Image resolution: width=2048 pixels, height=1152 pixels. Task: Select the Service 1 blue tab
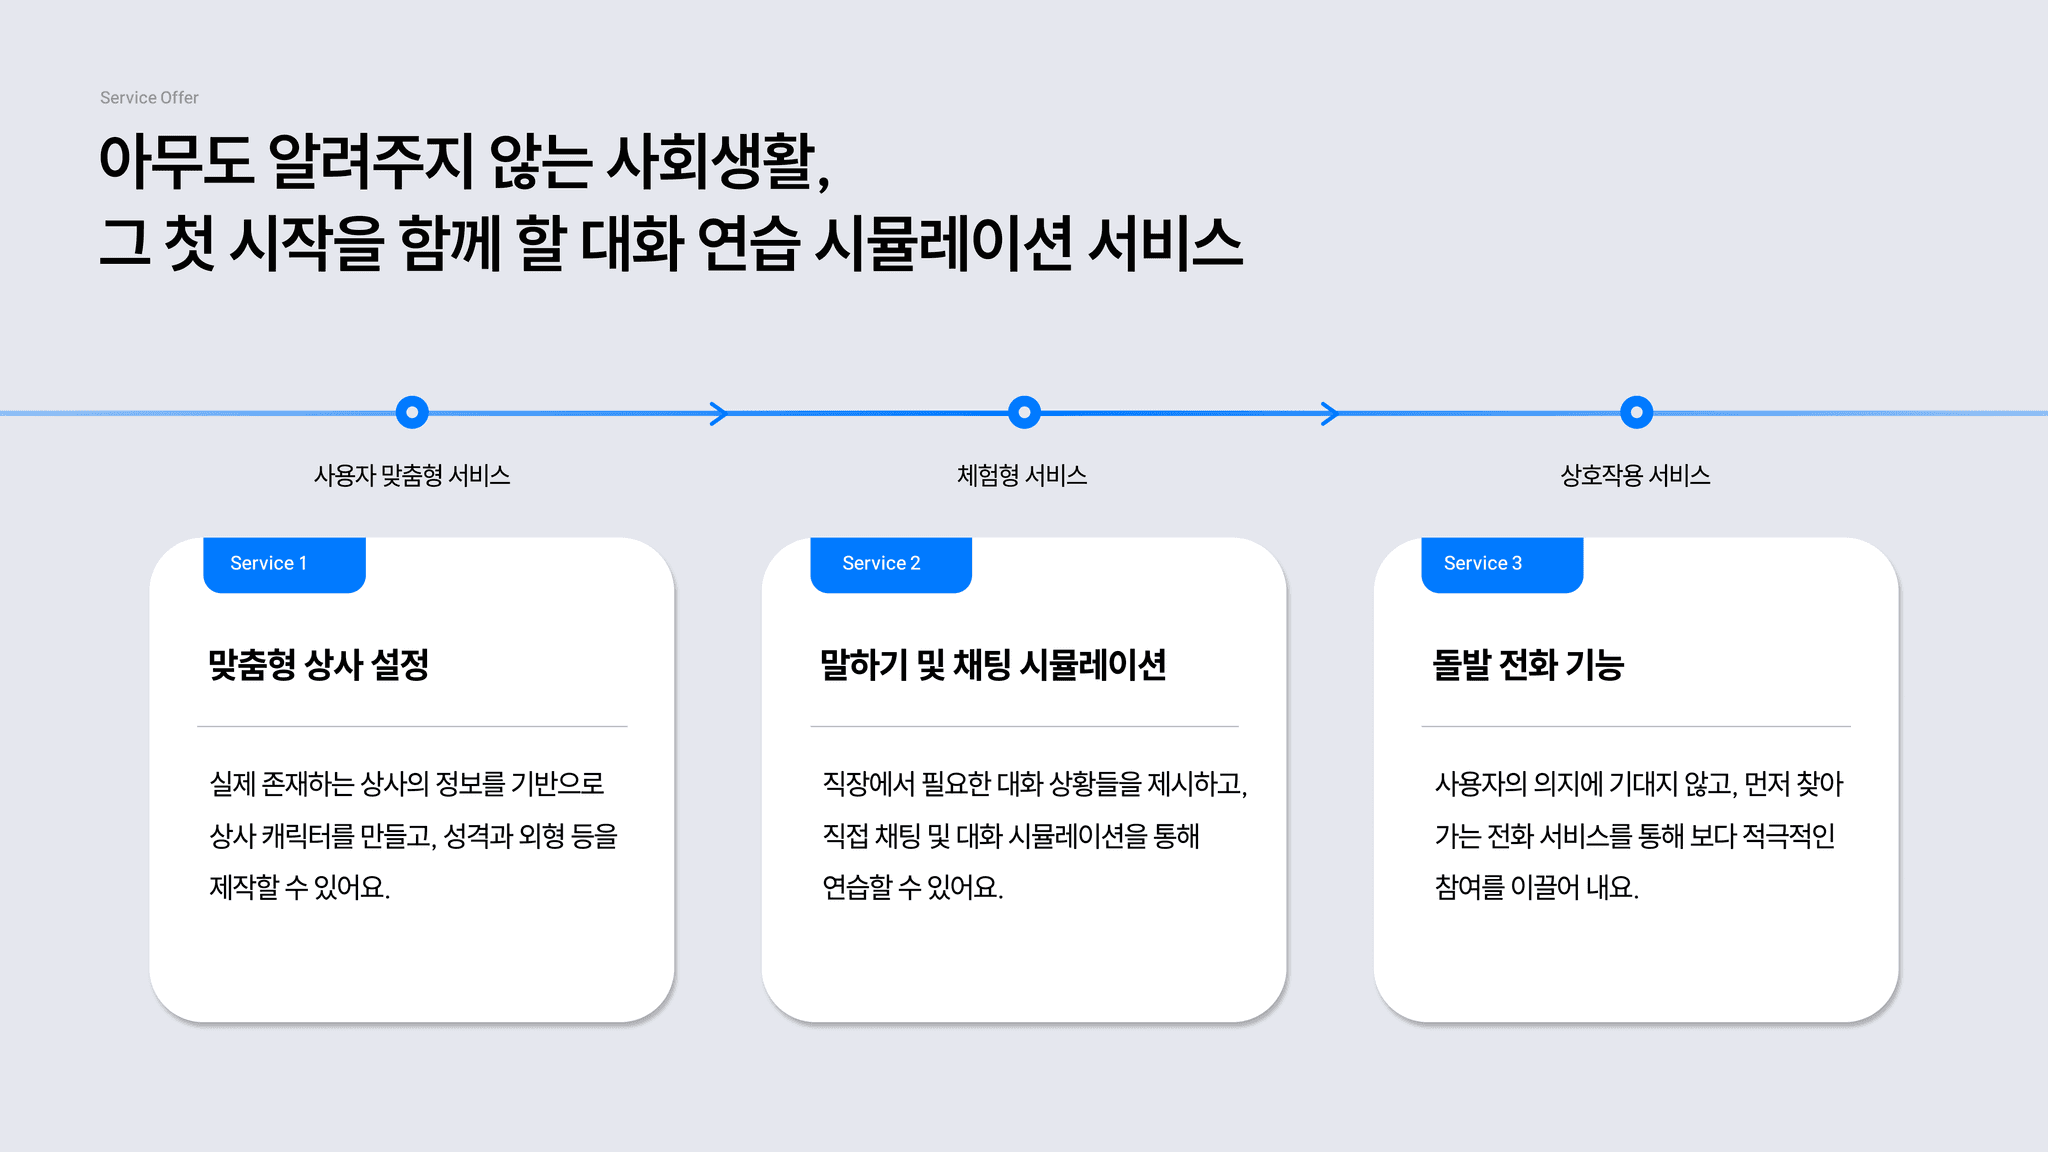point(284,564)
